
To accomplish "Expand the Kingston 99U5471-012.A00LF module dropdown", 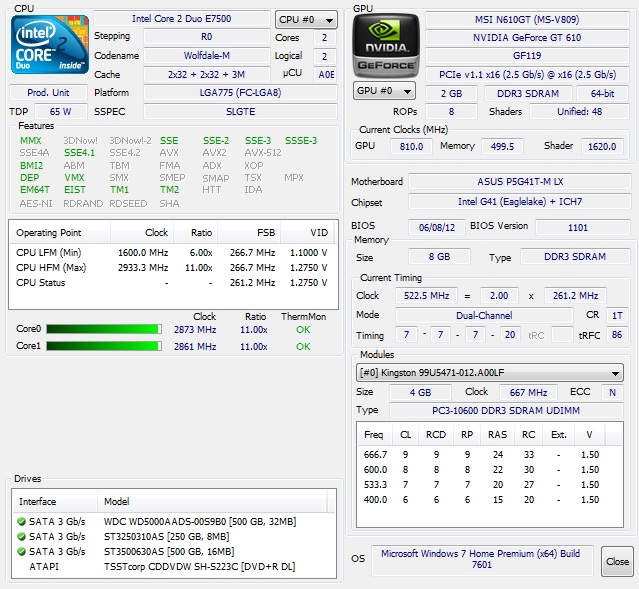I will [489, 373].
